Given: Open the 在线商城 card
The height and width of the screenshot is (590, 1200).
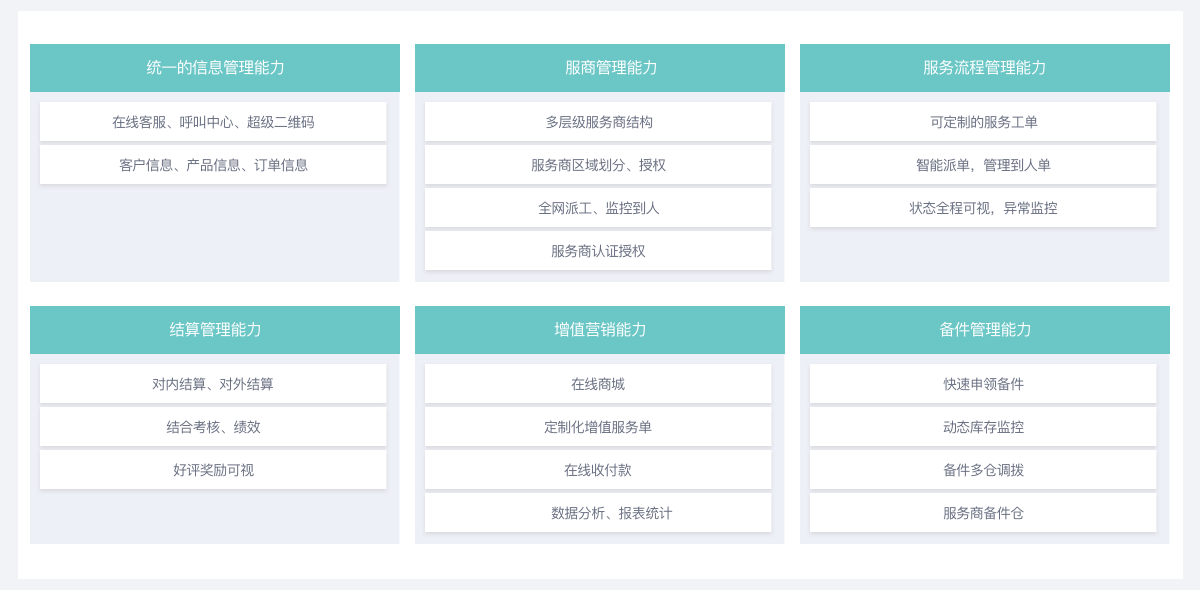Looking at the screenshot, I should (x=598, y=384).
